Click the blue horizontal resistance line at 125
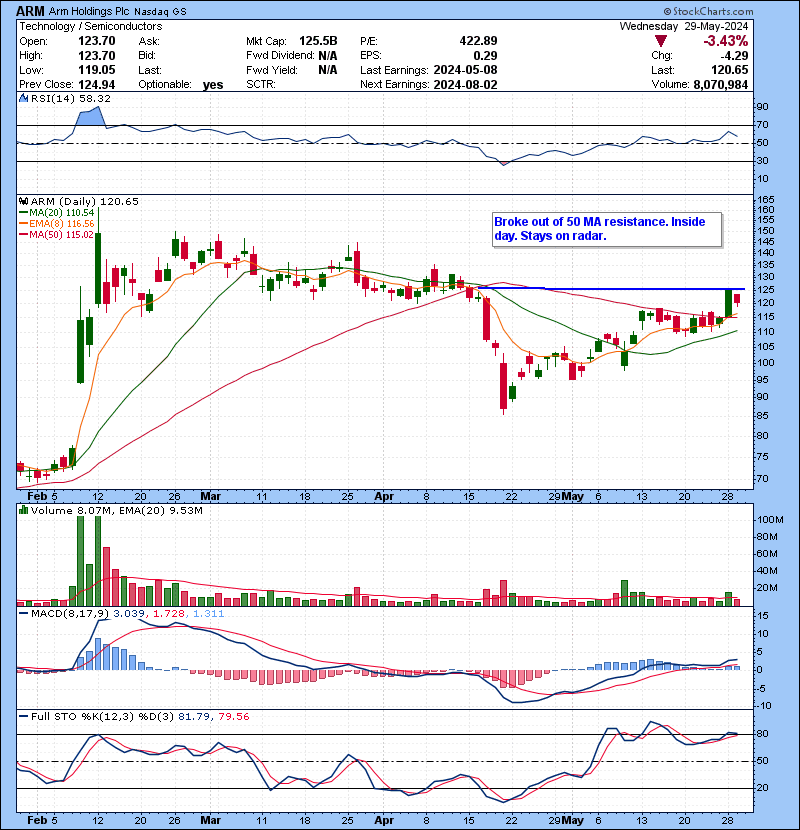 [612, 288]
